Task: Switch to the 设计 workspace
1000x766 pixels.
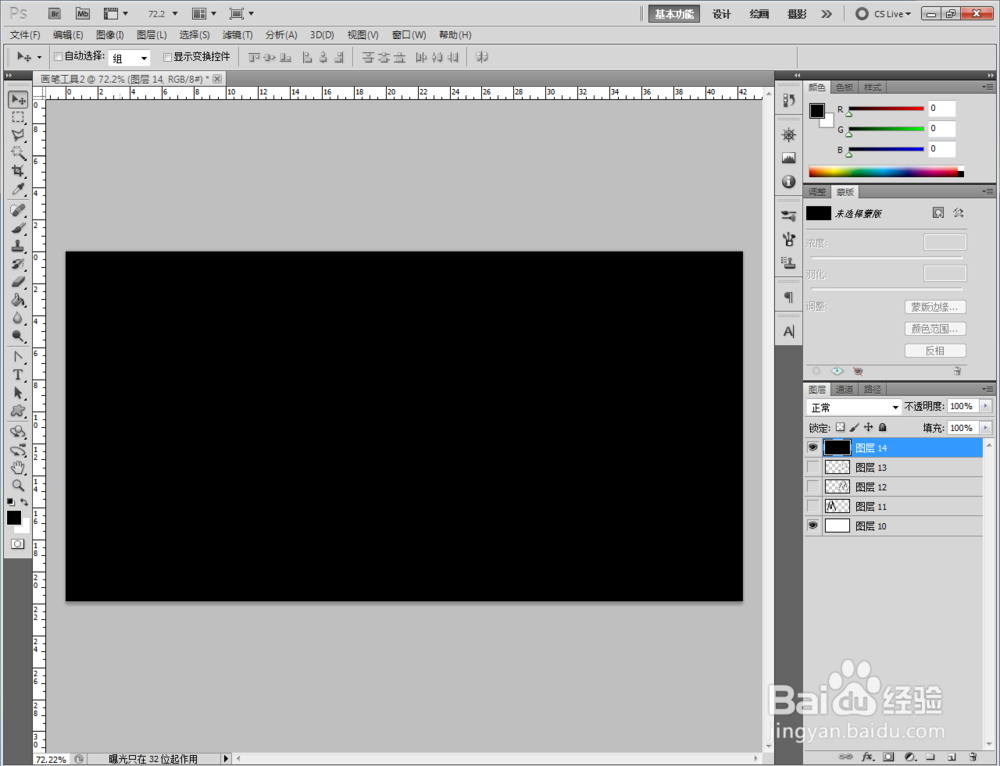Action: tap(721, 14)
